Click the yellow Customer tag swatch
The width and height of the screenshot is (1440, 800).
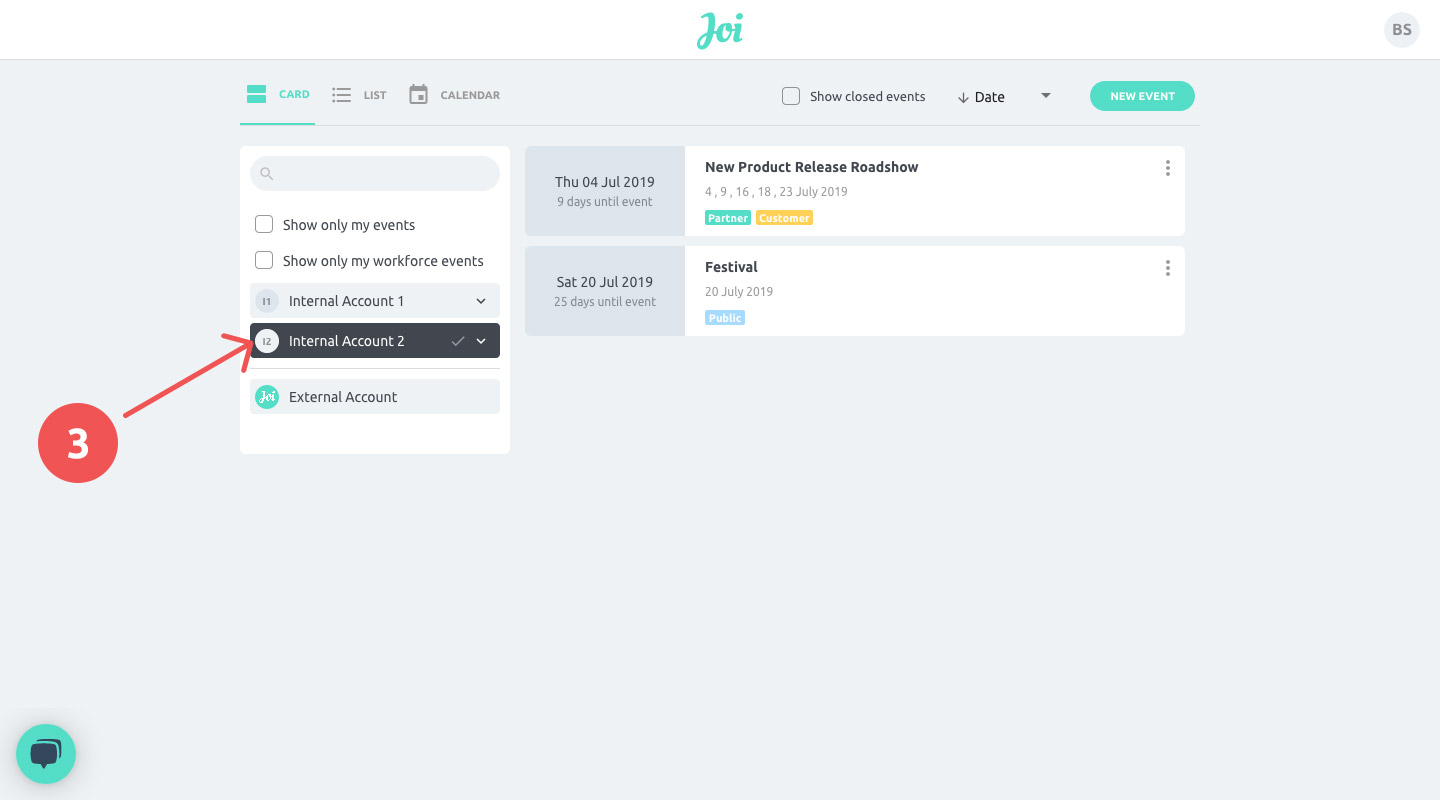pos(784,217)
